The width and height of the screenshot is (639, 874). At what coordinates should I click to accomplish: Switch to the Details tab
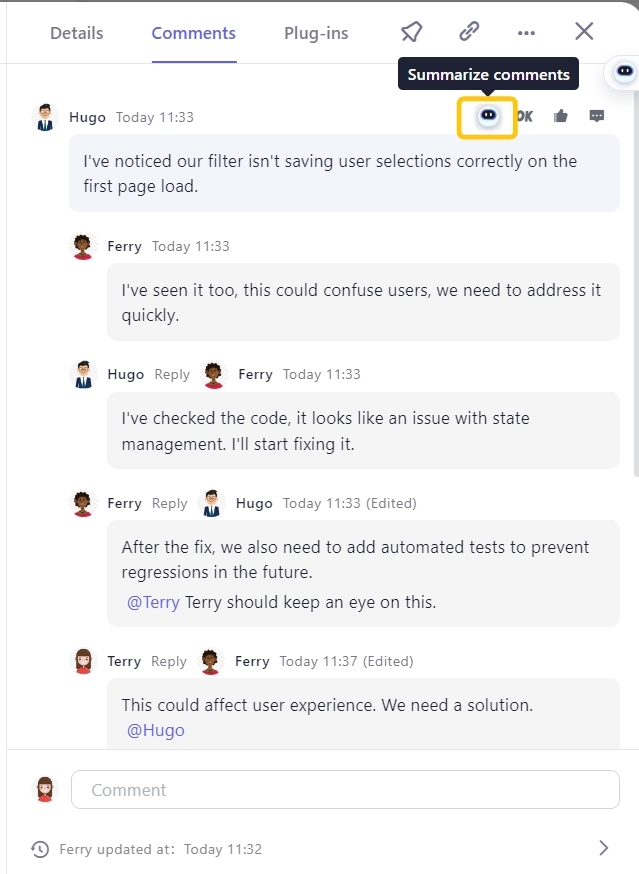pos(77,33)
